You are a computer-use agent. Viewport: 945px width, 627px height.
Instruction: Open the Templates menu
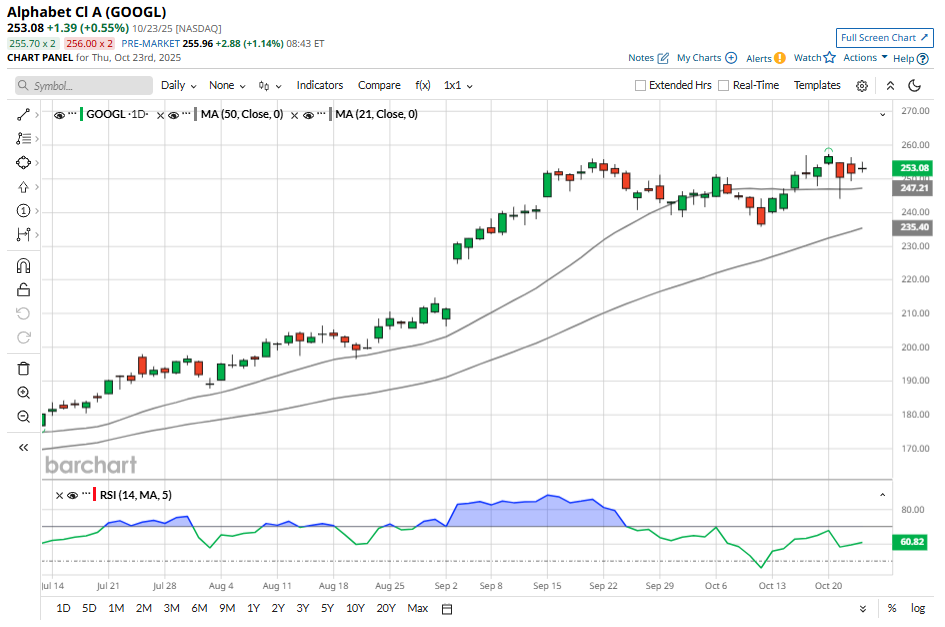pyautogui.click(x=817, y=86)
